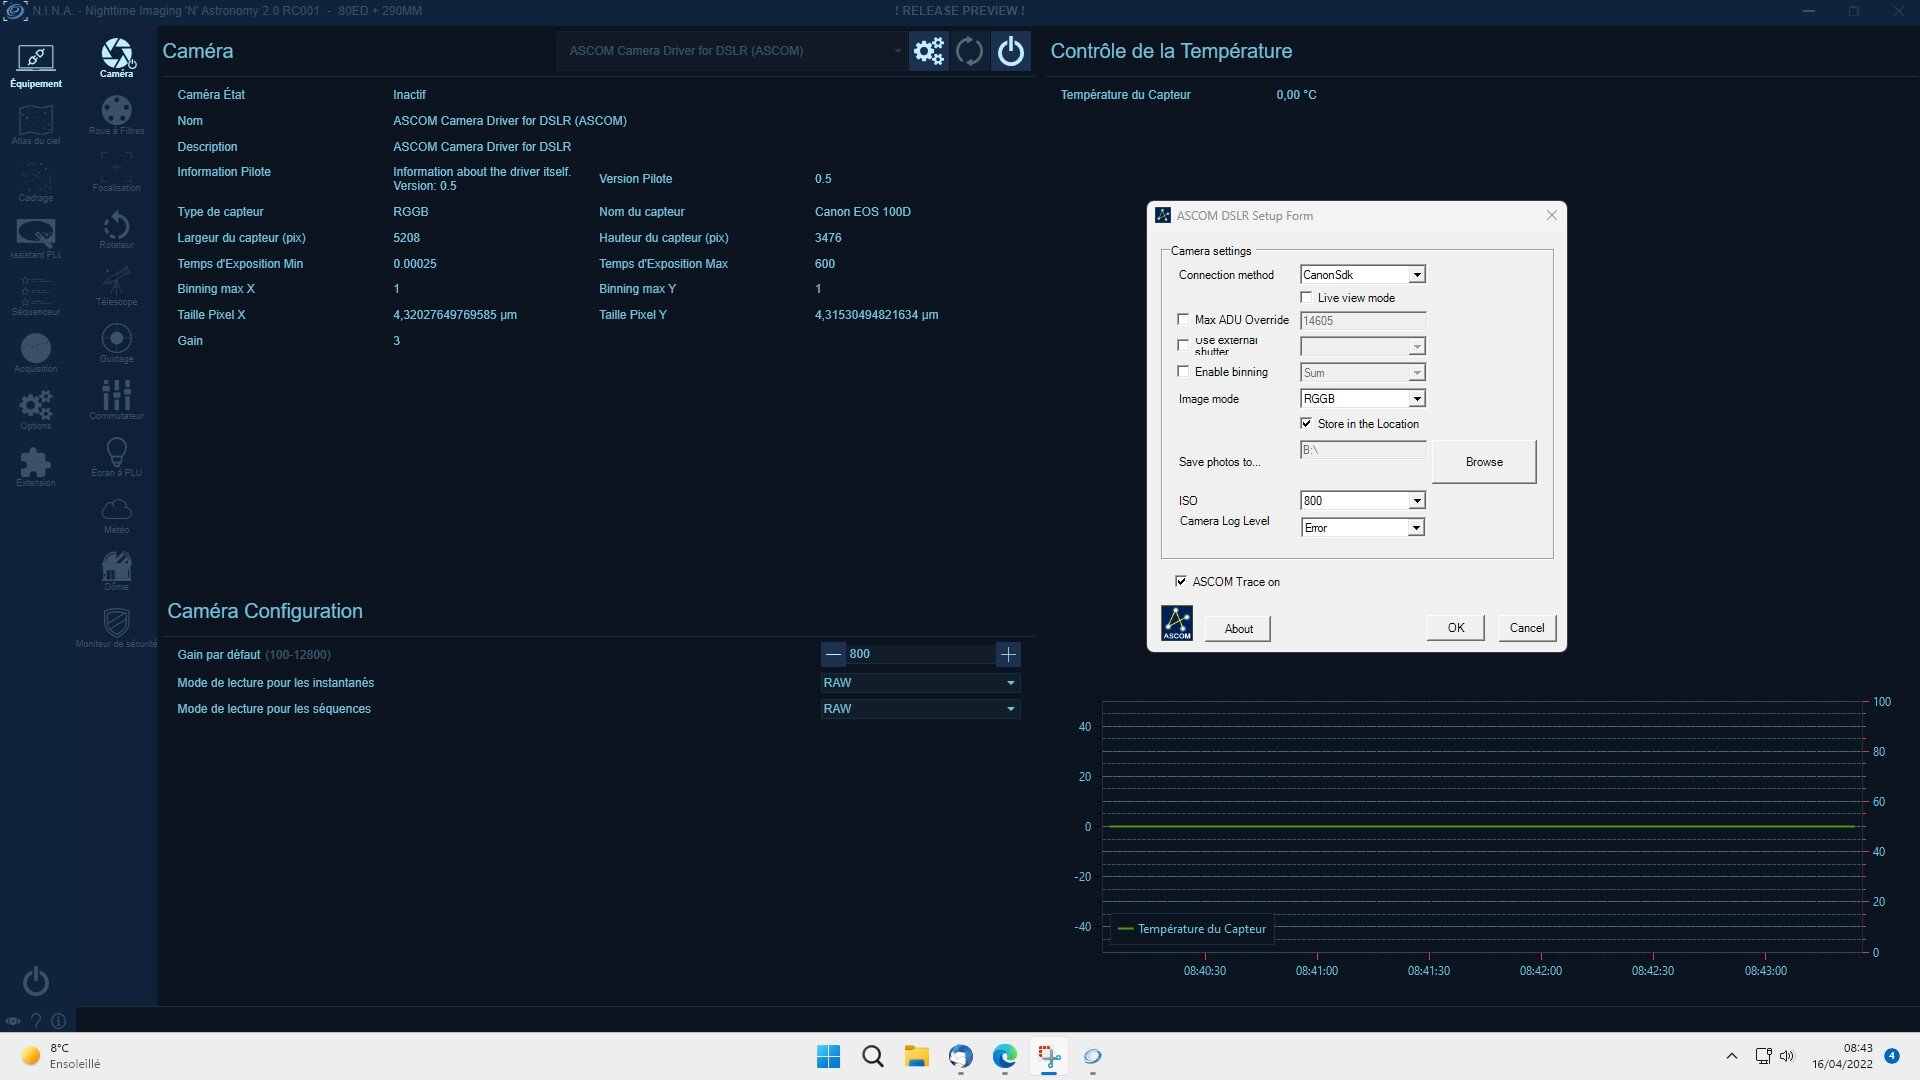
Task: Open camera driver settings gear icon
Action: 928,51
